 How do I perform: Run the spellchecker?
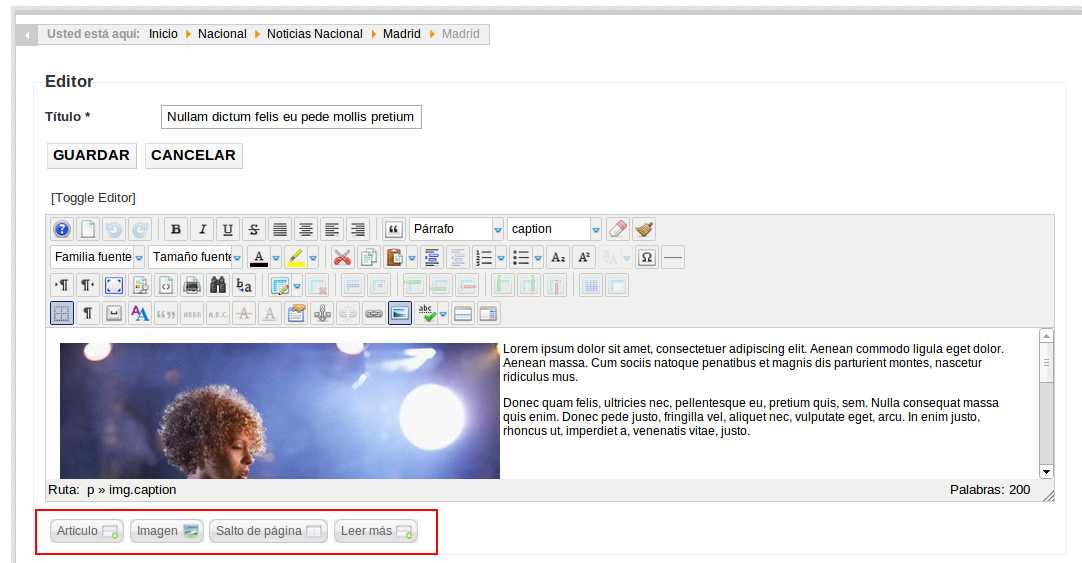(x=427, y=314)
